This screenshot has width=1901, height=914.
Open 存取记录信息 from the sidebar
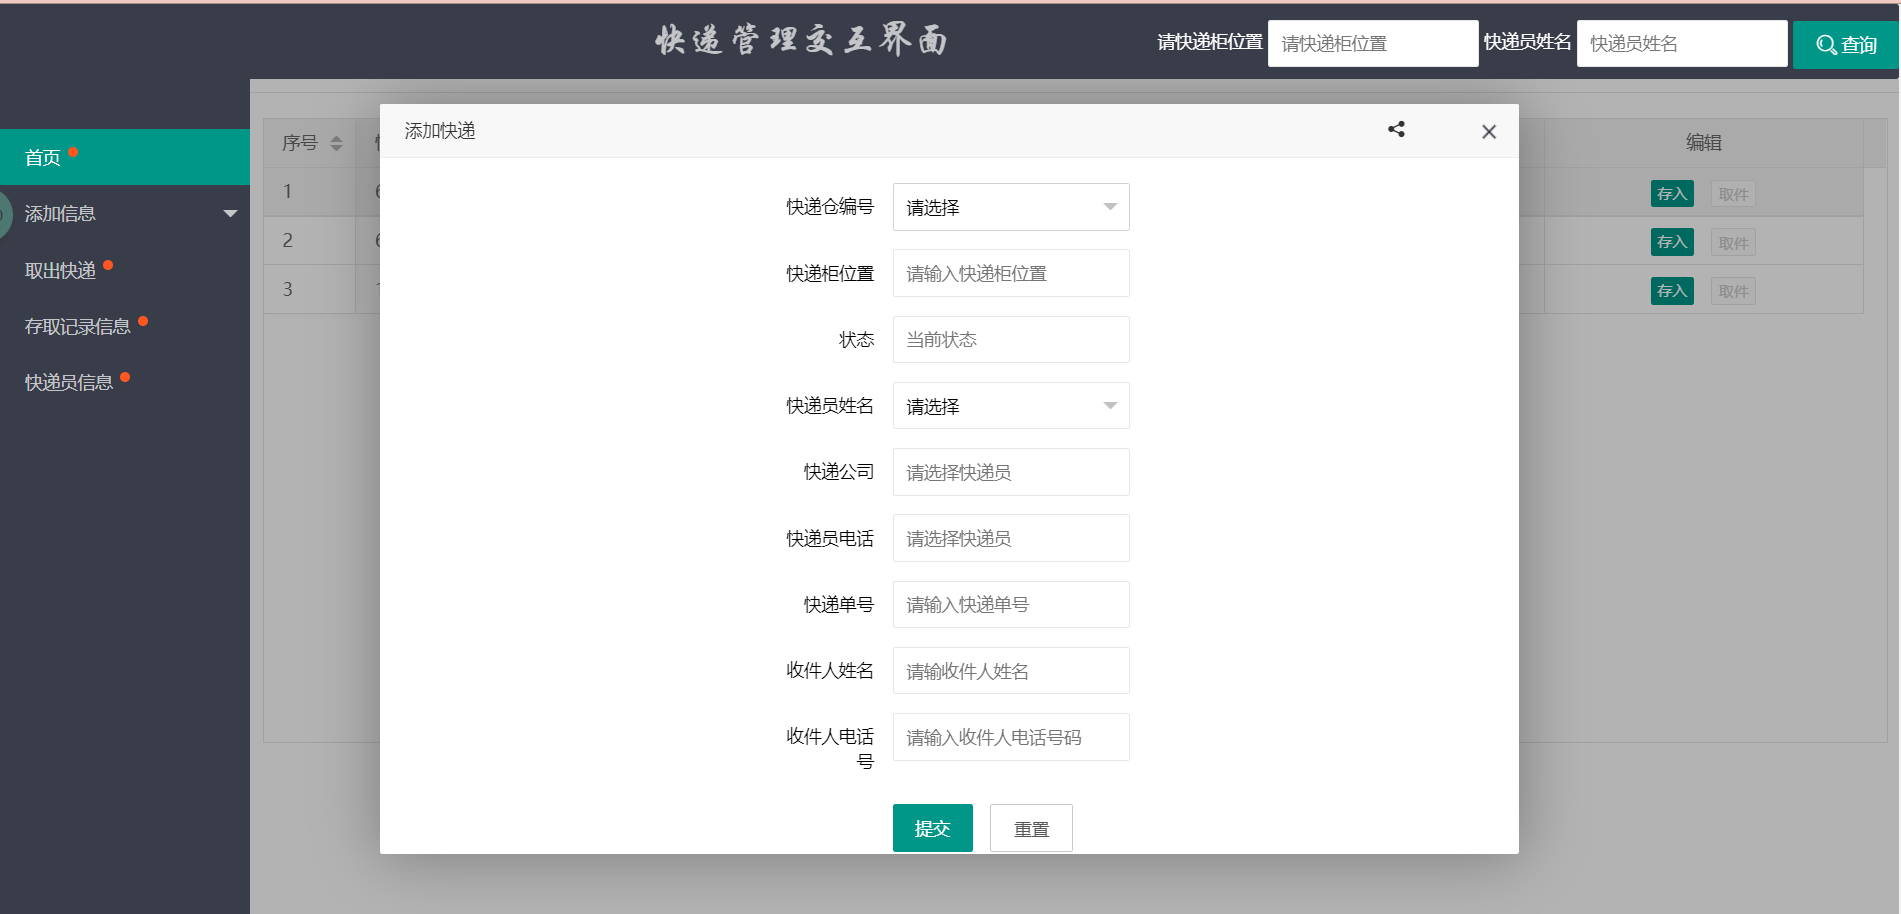(76, 325)
